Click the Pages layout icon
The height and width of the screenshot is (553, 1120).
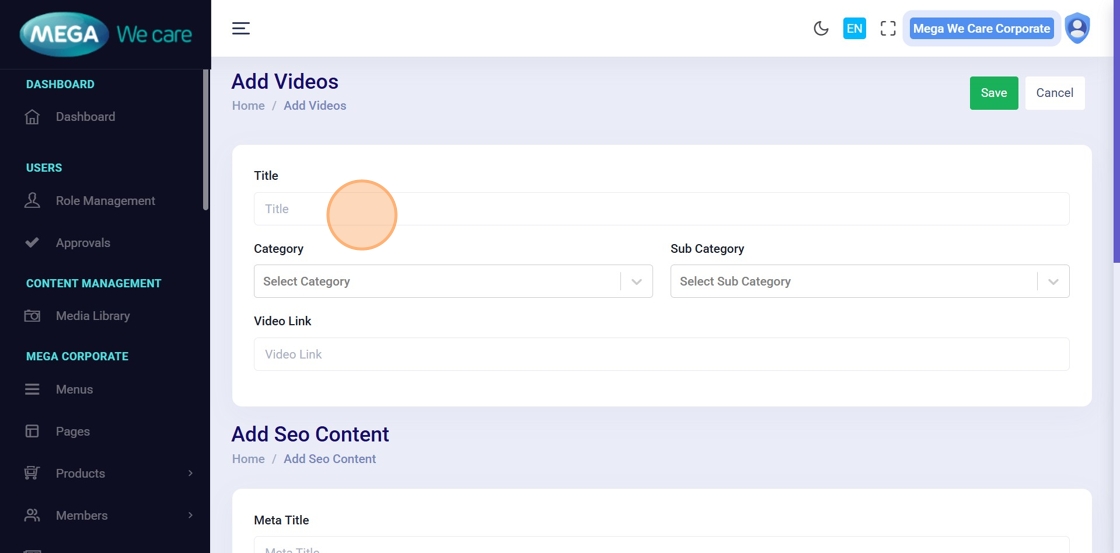click(32, 432)
